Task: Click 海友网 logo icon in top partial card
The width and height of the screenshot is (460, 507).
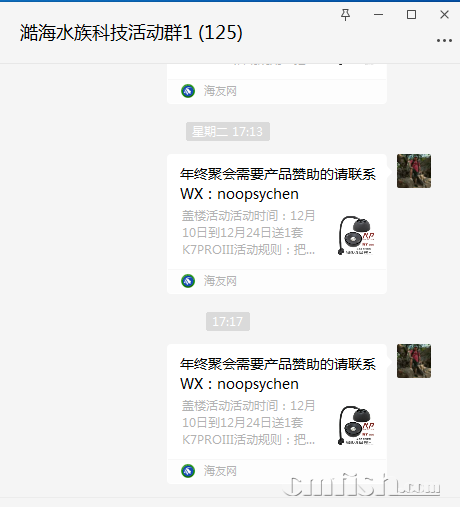Action: (188, 91)
